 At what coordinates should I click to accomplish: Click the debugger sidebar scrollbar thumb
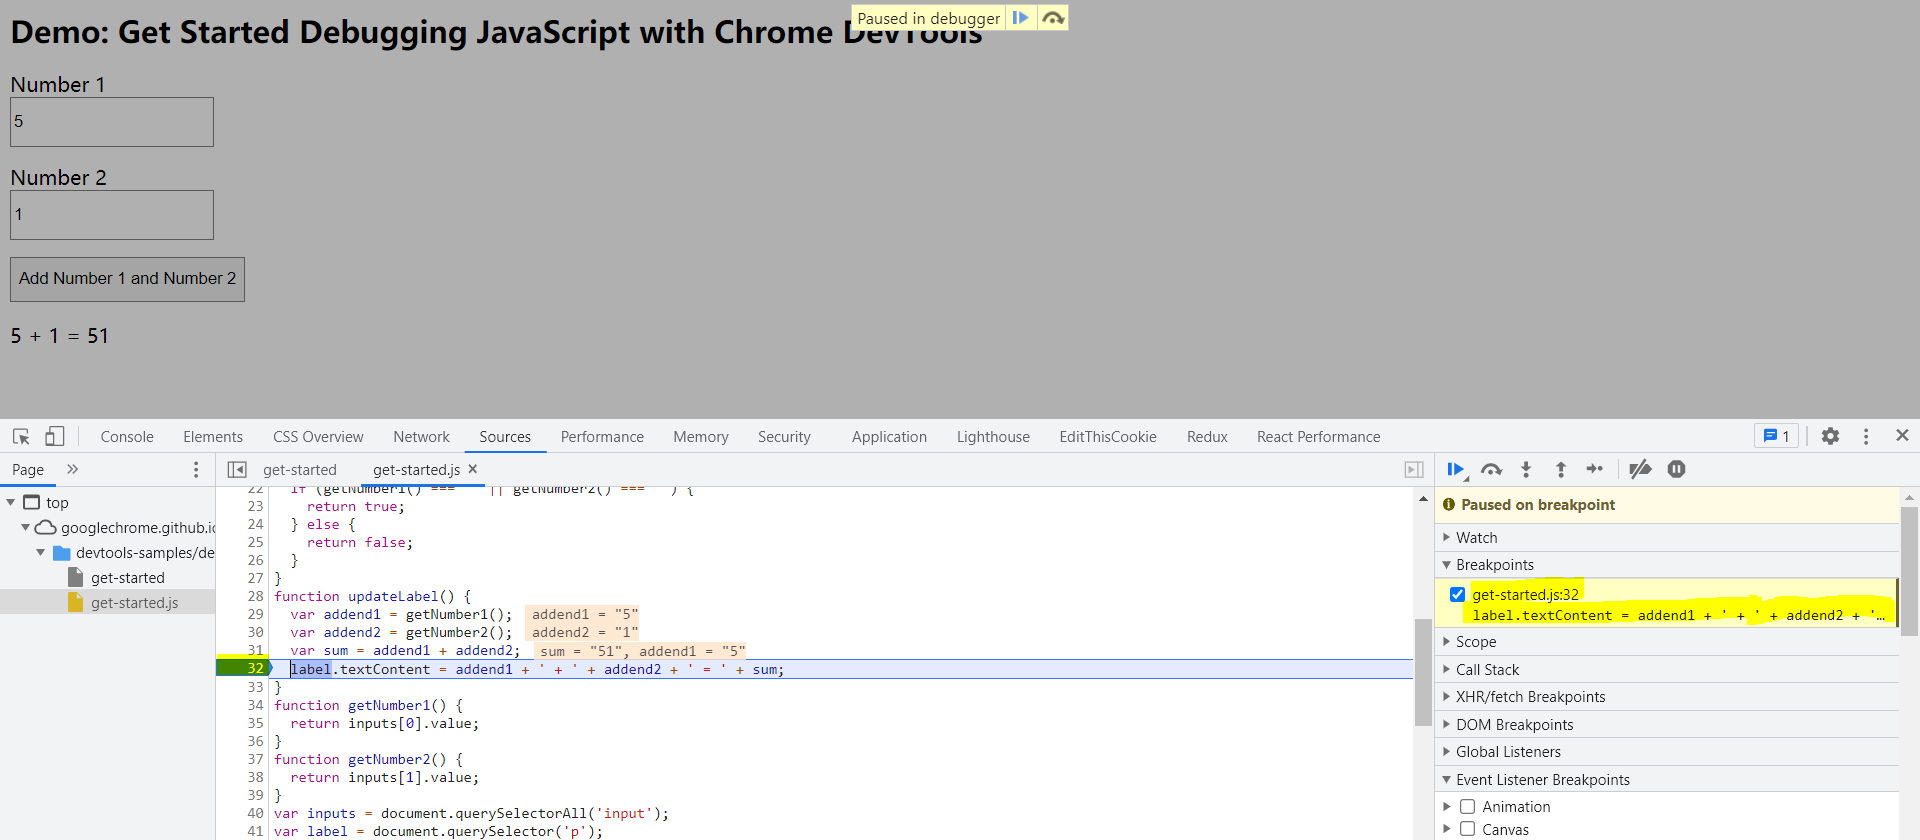tap(1909, 570)
